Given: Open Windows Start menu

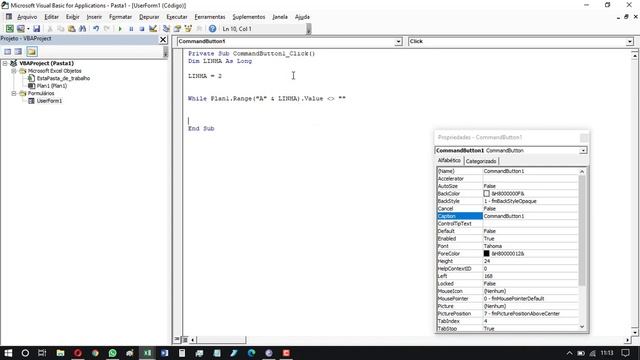Looking at the screenshot, I should click(8, 353).
